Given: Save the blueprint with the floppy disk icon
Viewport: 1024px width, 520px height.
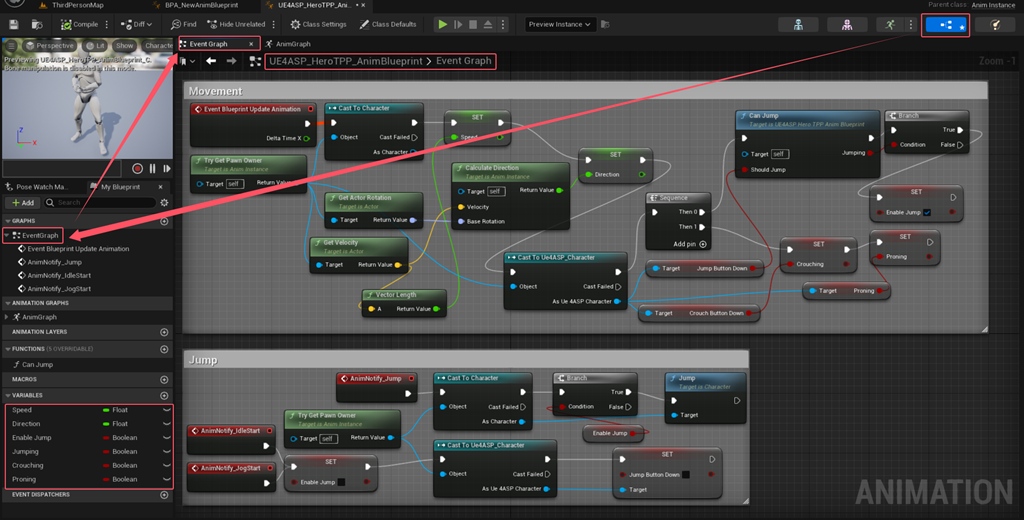Looking at the screenshot, I should click(14, 25).
